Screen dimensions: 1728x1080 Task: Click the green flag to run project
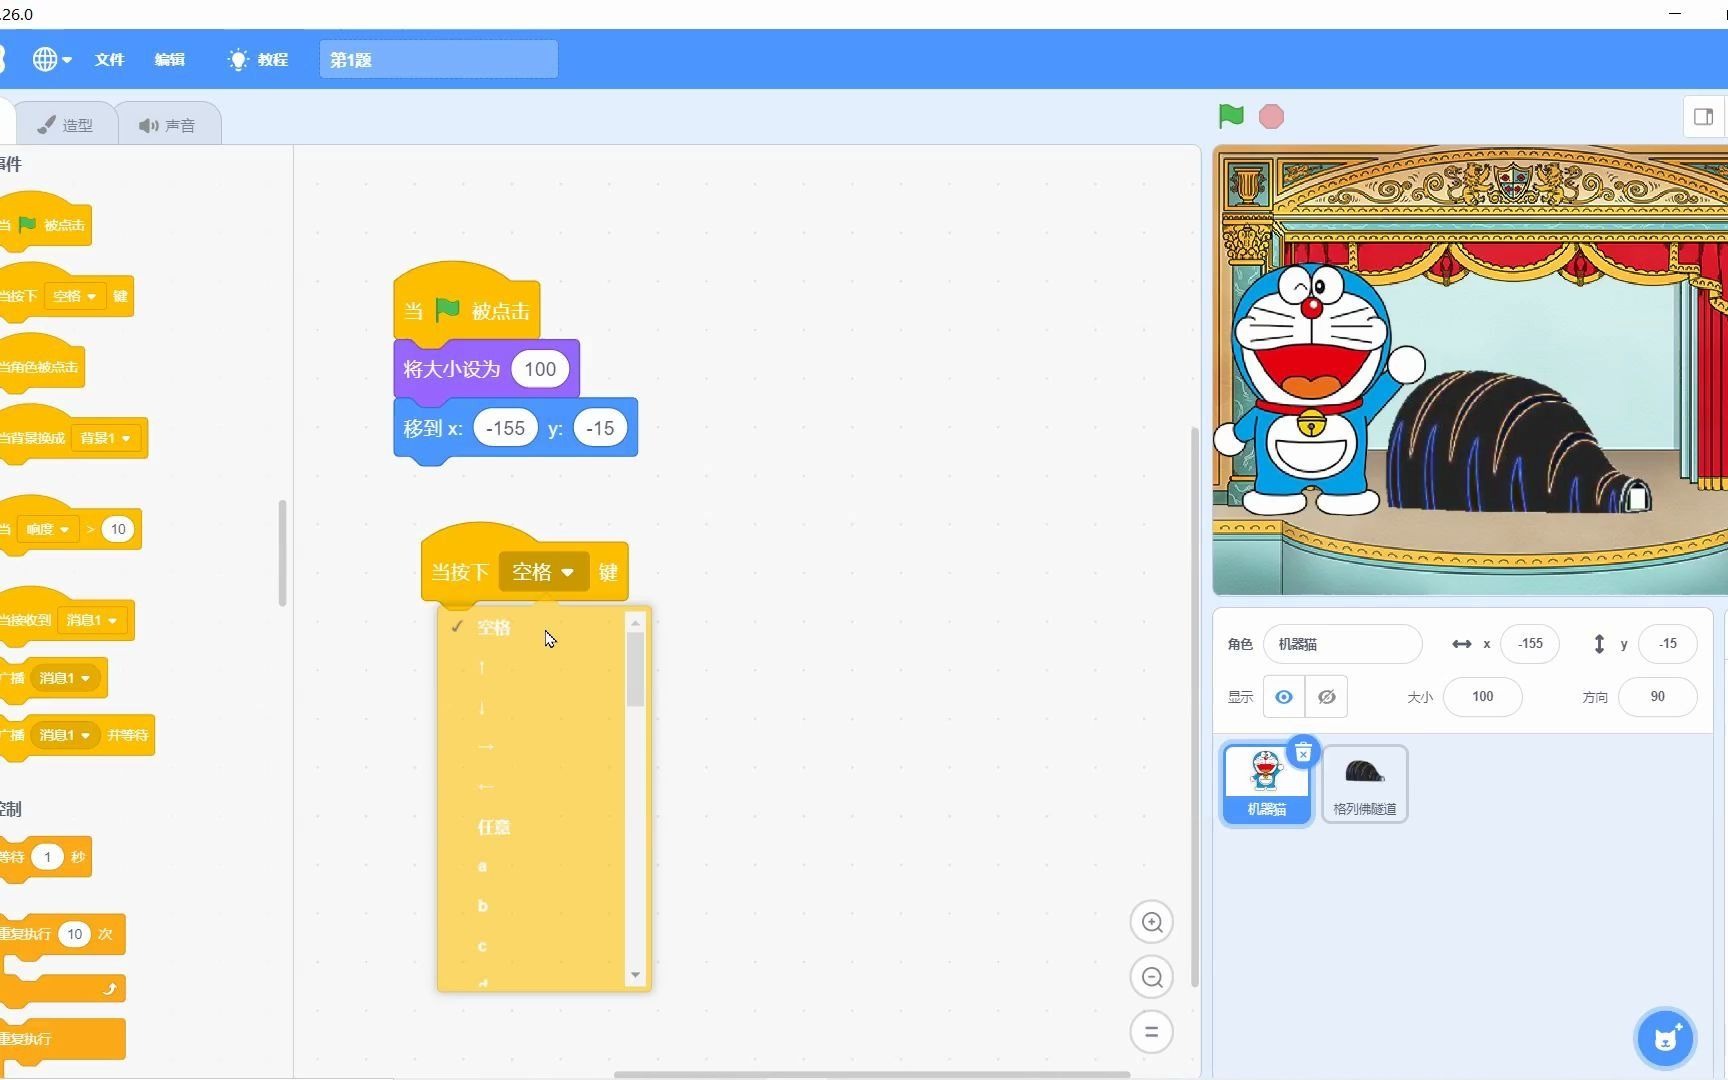click(x=1231, y=116)
